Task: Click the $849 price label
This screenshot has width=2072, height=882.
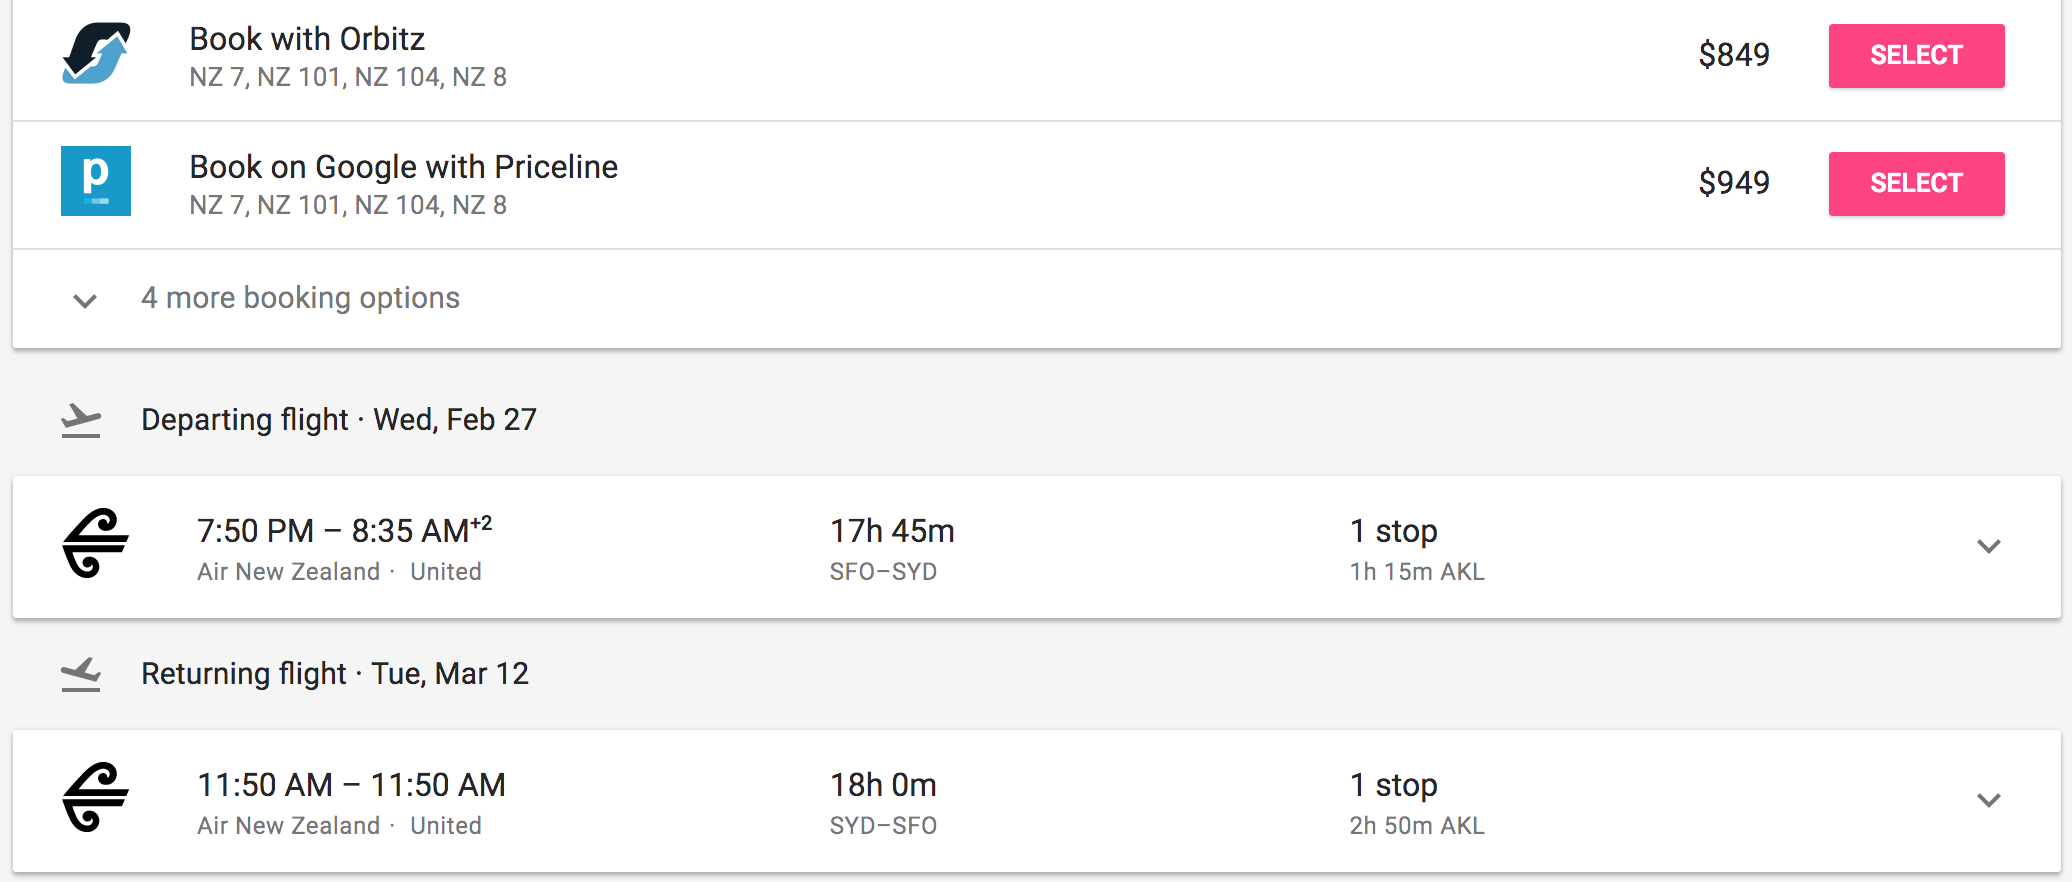Action: click(x=1733, y=55)
